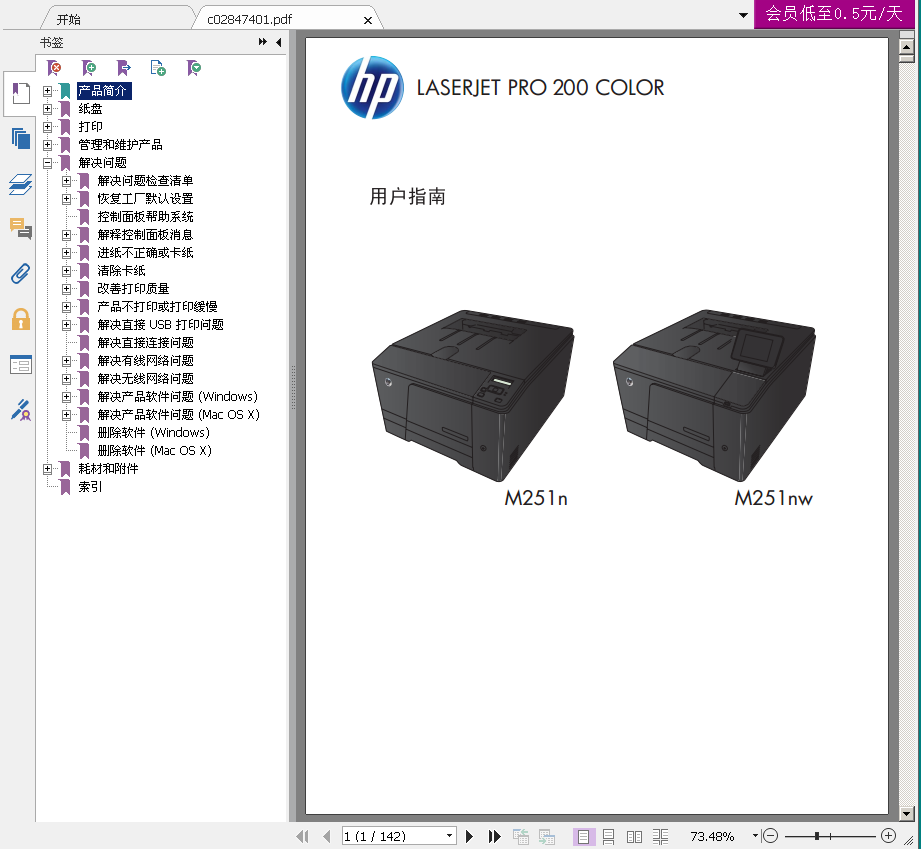Click the new bookmark from page icon
This screenshot has height=849, width=921.
(158, 68)
